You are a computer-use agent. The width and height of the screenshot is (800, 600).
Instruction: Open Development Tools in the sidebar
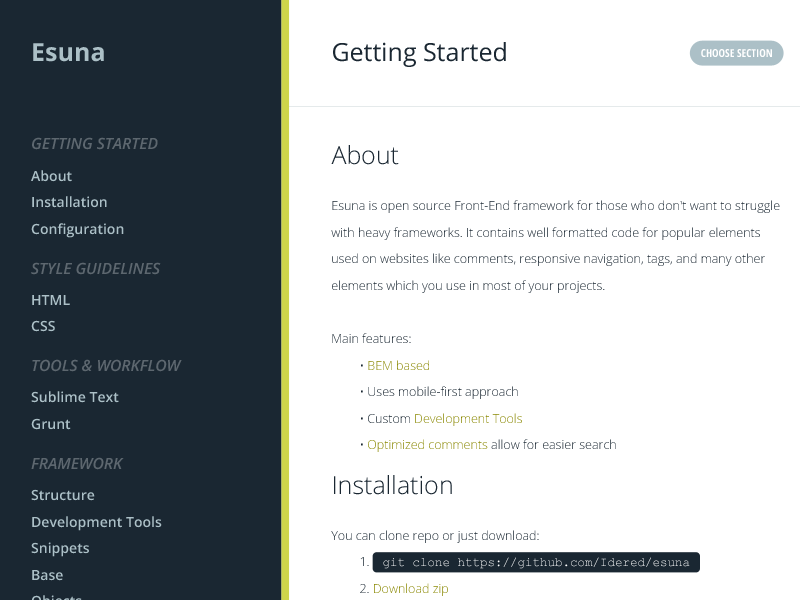click(96, 521)
